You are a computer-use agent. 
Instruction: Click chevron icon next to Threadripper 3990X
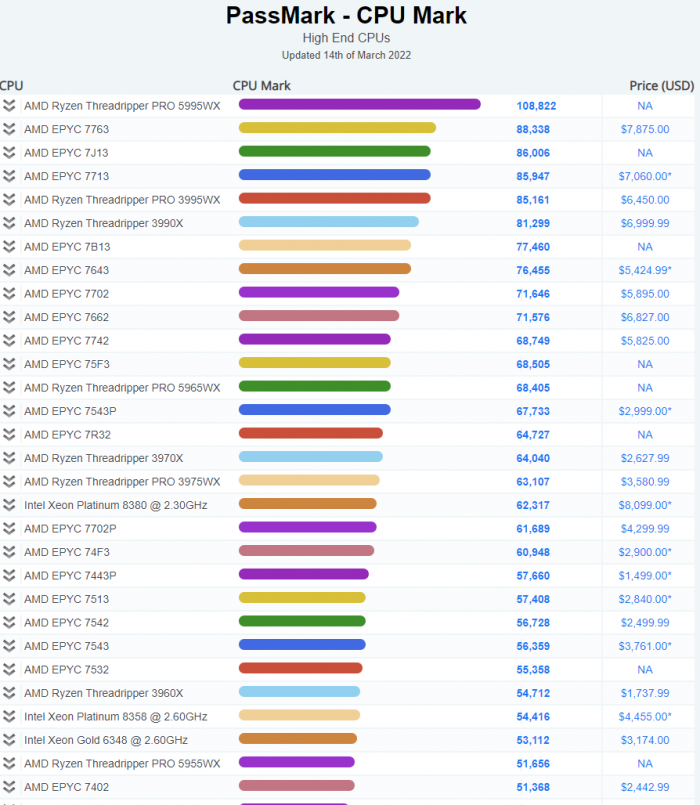click(x=9, y=223)
